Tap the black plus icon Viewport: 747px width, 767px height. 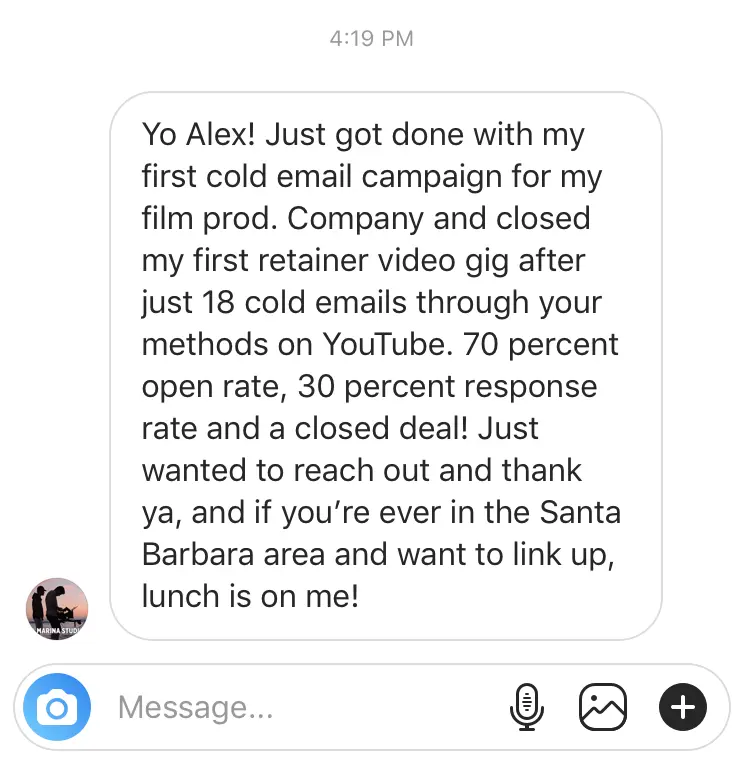683,707
